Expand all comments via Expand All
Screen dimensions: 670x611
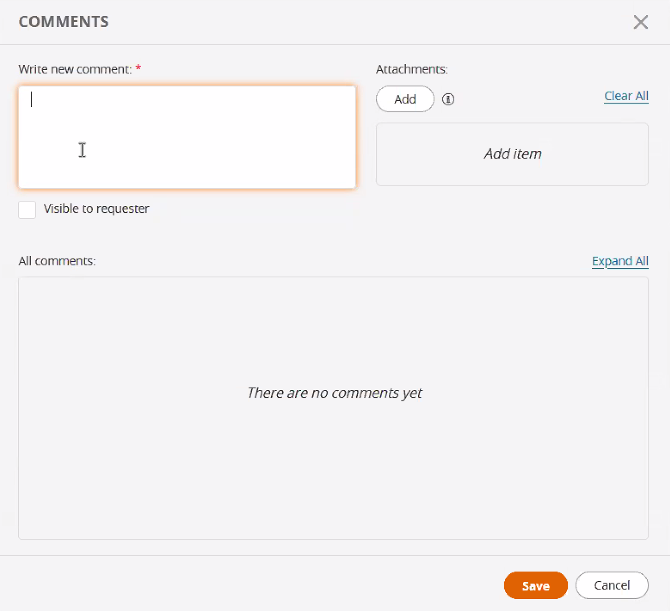click(x=620, y=261)
